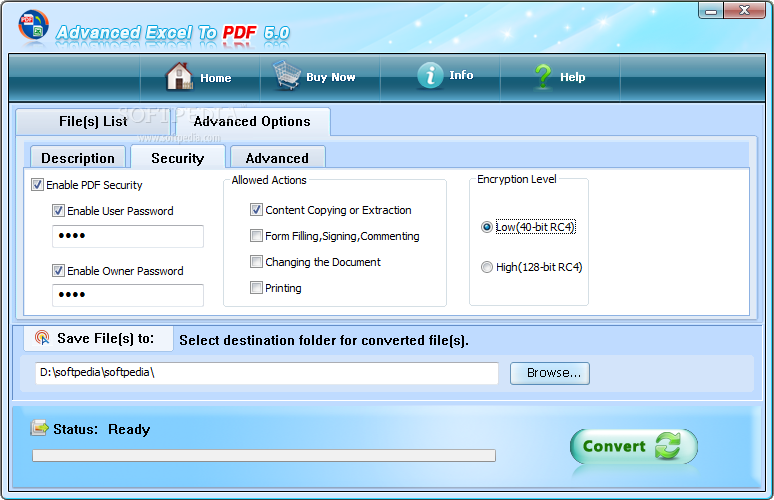774x500 pixels.
Task: Click the Home house icon
Action: pos(179,77)
